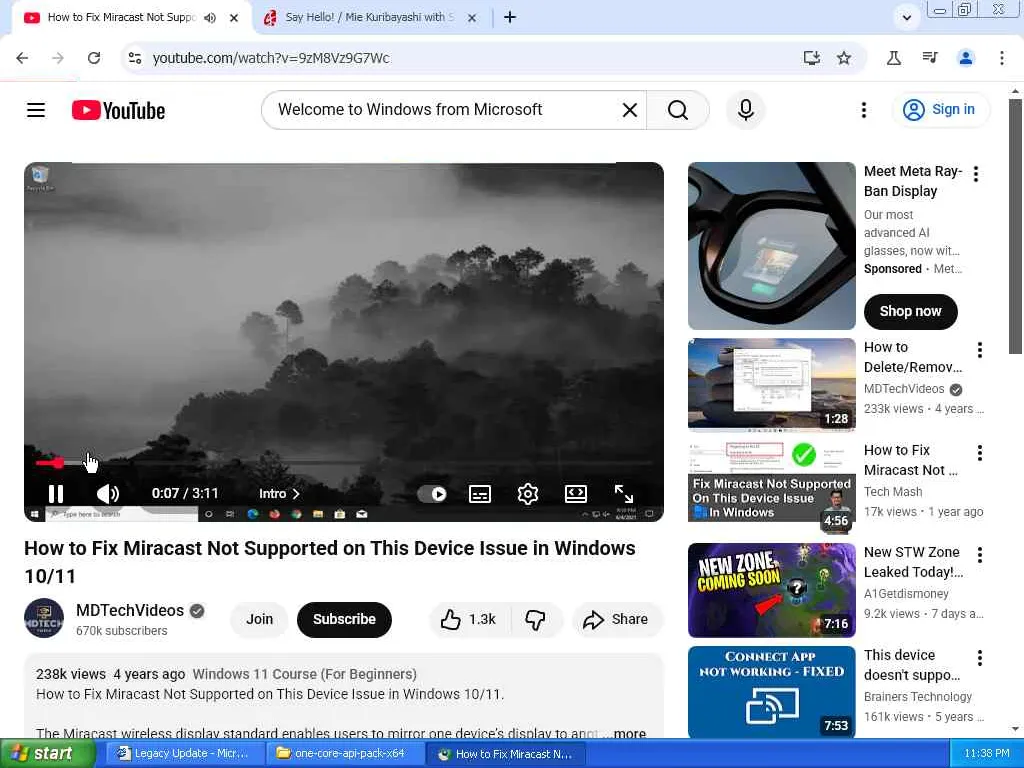Mute the tab via its audio icon
This screenshot has height=768, width=1024.
(x=210, y=18)
